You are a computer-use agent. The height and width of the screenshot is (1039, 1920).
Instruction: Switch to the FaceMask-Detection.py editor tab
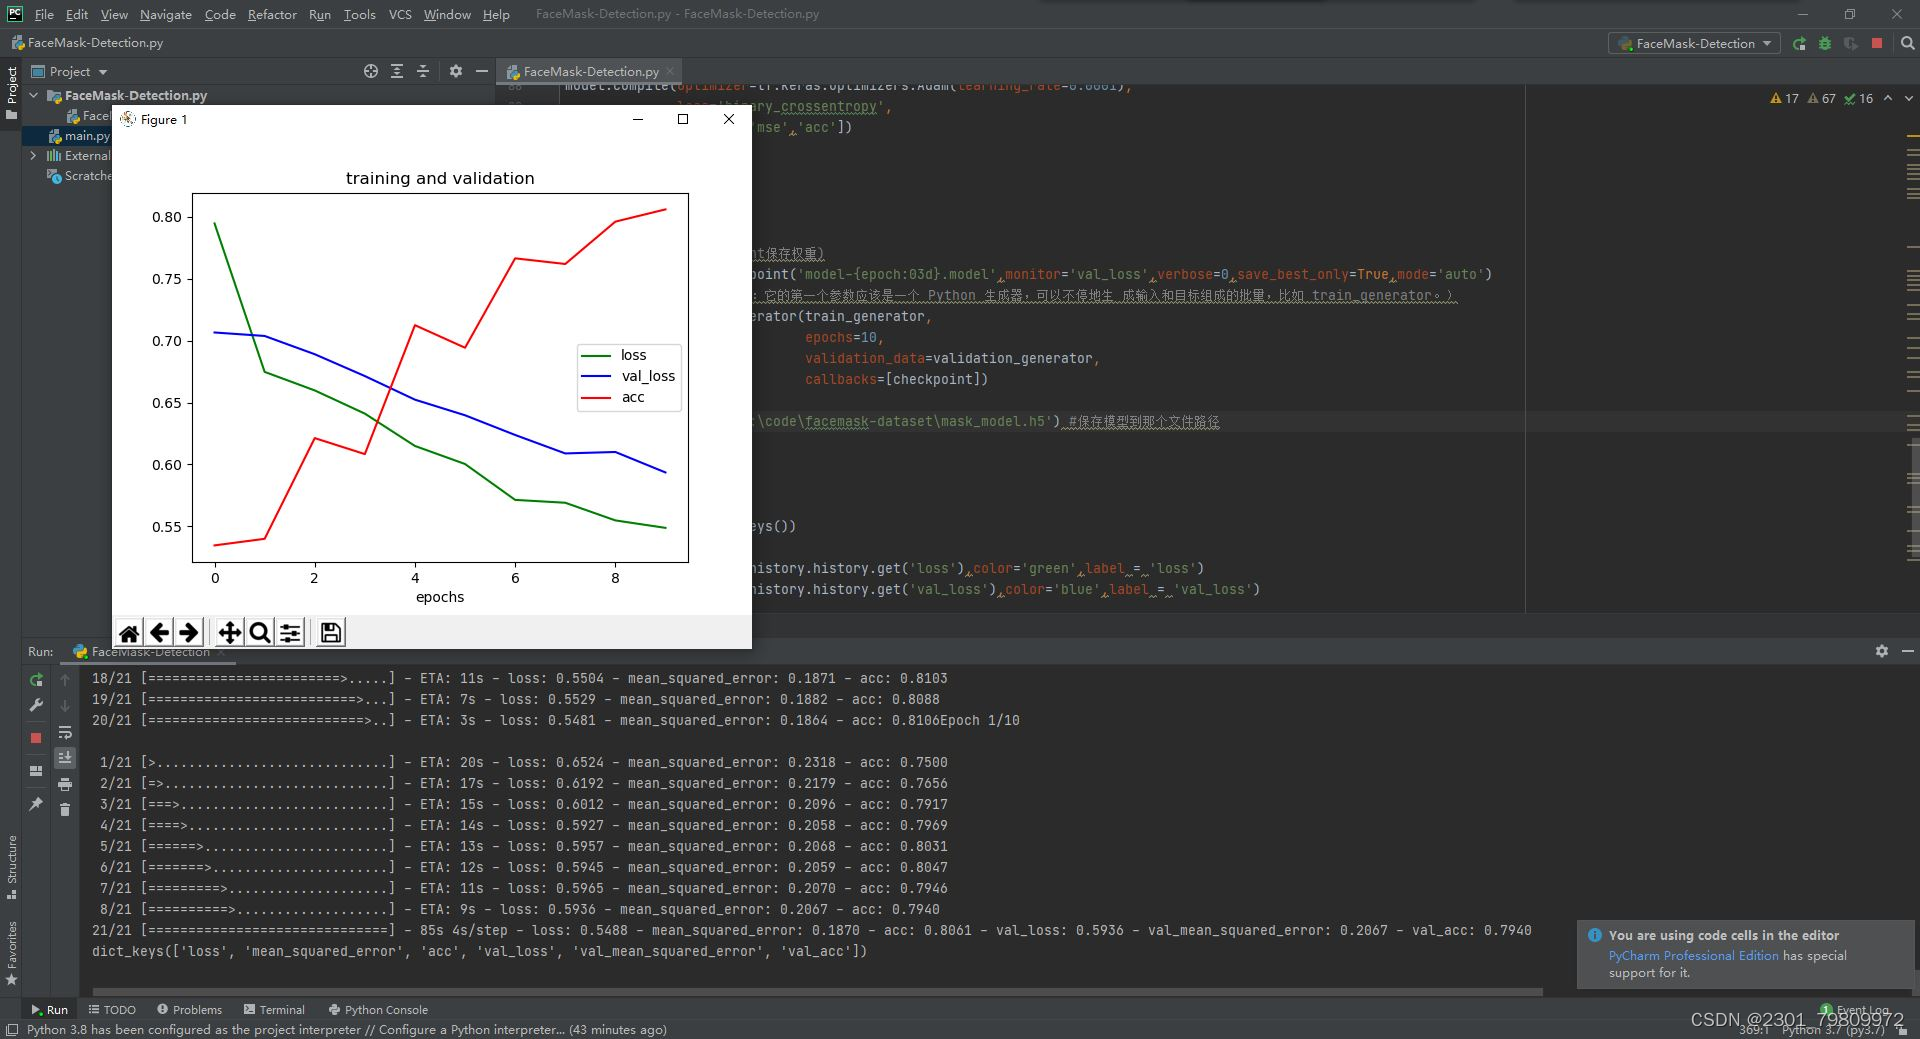tap(590, 71)
